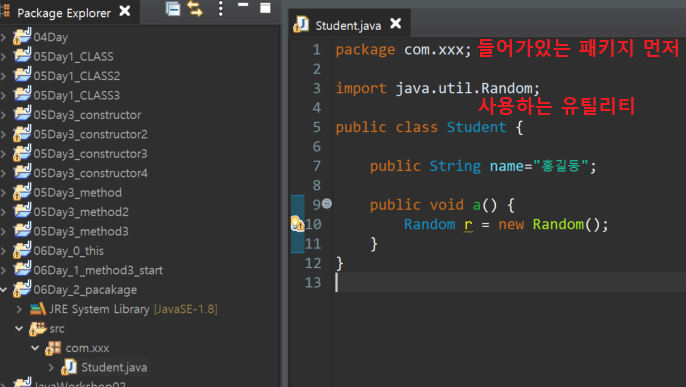The image size is (686, 387).
Task: Open Package Explorer view menu (three dots)
Action: (x=220, y=9)
